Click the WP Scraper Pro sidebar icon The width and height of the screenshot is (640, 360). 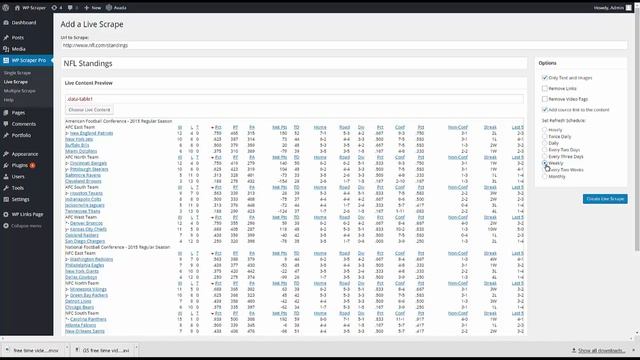point(6,60)
